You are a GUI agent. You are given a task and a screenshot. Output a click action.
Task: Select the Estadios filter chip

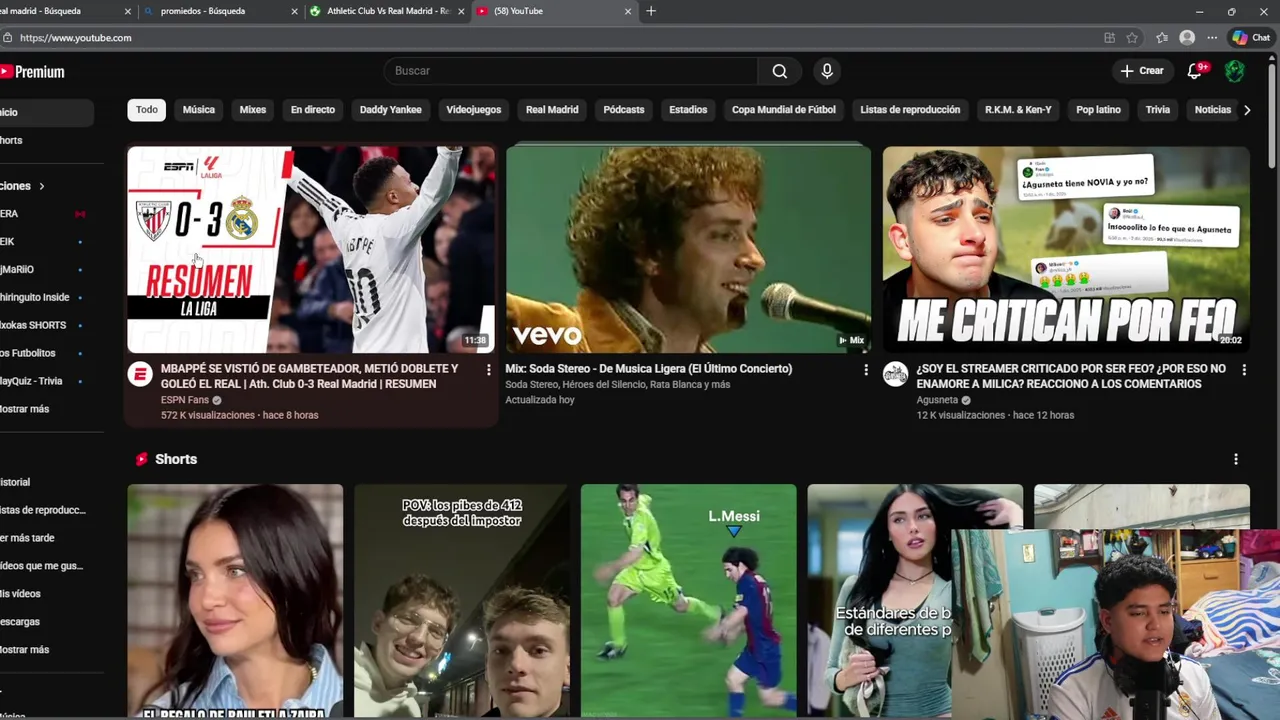point(688,110)
